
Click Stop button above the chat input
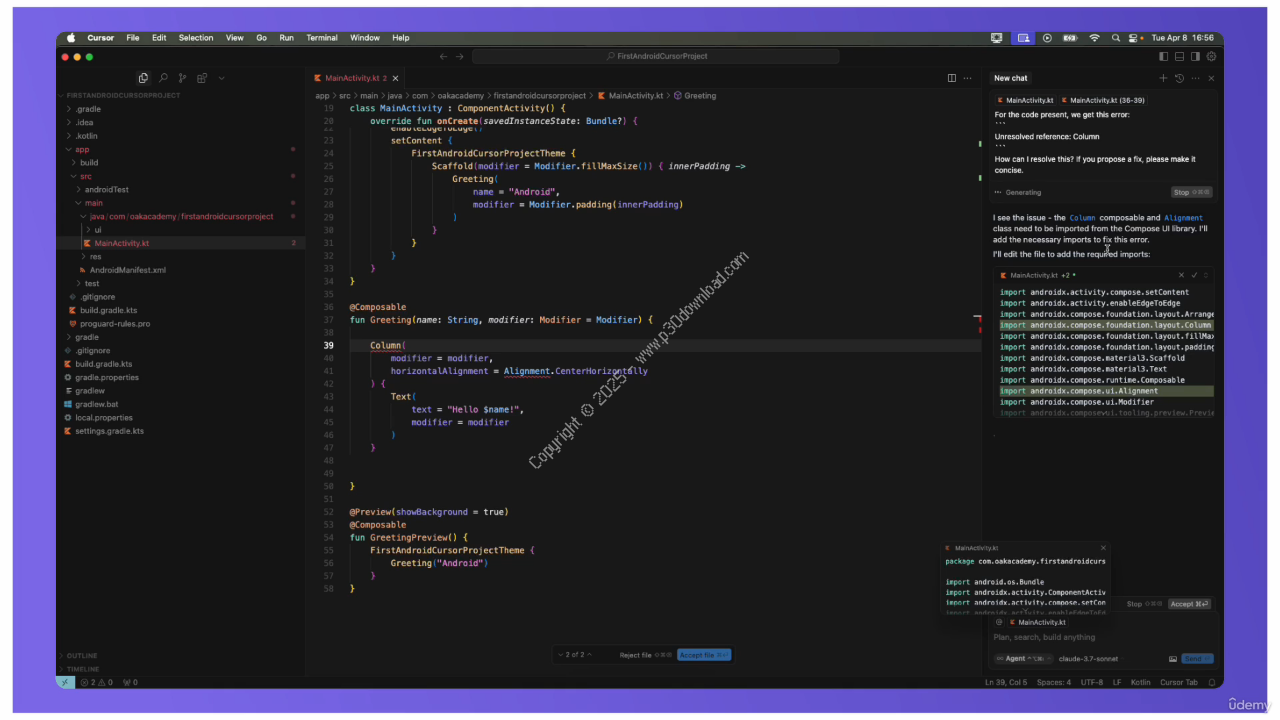[1144, 604]
